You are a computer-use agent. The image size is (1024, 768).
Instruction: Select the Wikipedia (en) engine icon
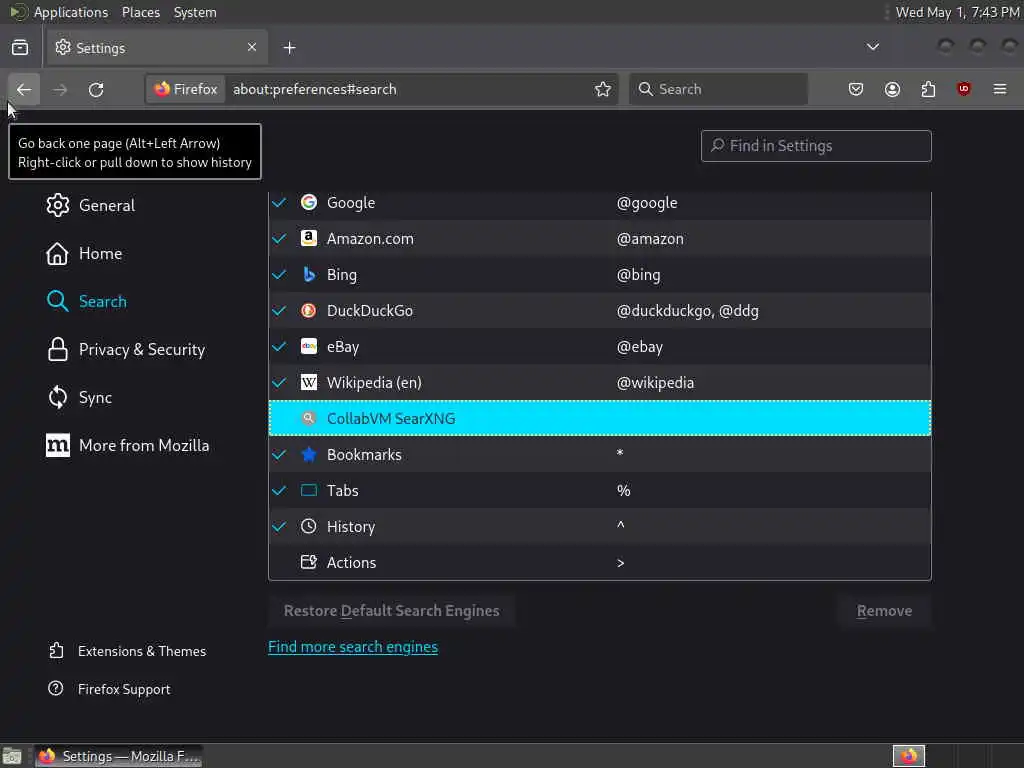309,382
